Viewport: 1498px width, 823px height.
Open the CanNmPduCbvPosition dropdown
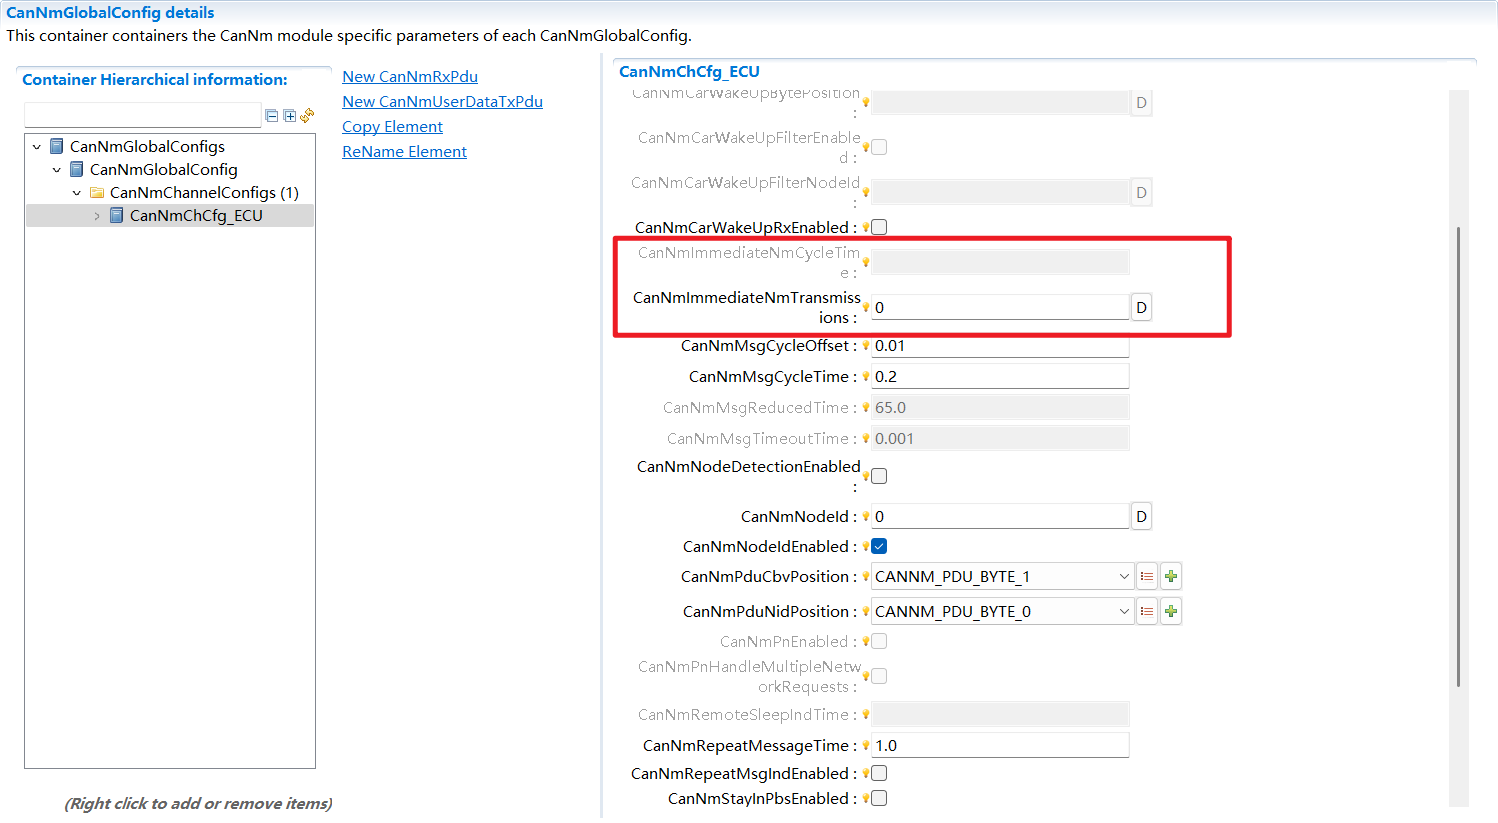click(x=1124, y=577)
